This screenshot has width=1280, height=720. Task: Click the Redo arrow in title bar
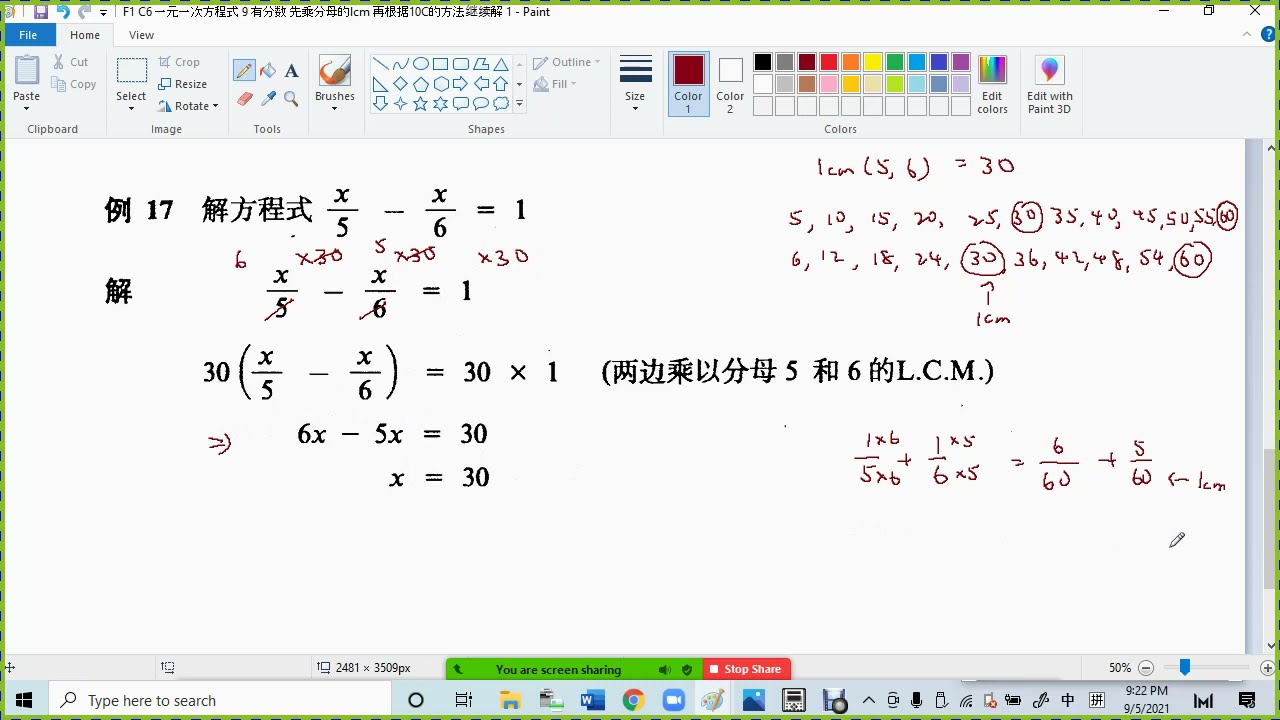(84, 12)
